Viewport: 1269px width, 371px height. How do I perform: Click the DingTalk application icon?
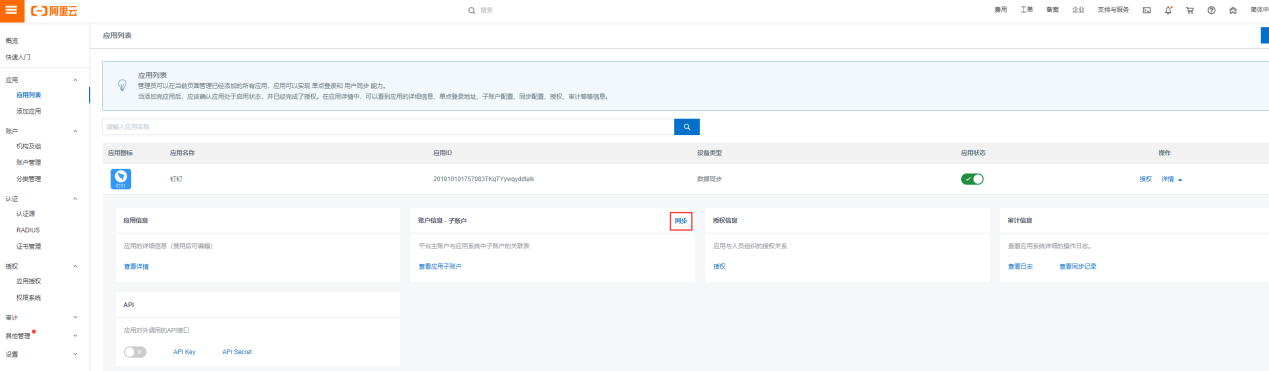[x=121, y=179]
